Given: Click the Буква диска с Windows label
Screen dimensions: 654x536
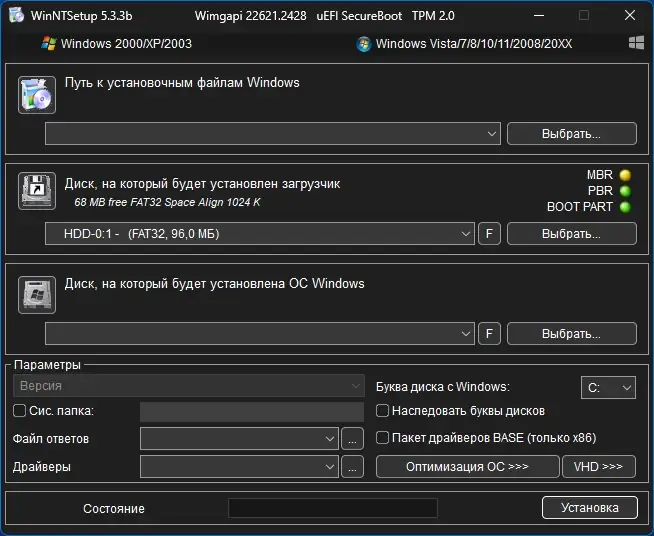Looking at the screenshot, I should pyautogui.click(x=443, y=387).
